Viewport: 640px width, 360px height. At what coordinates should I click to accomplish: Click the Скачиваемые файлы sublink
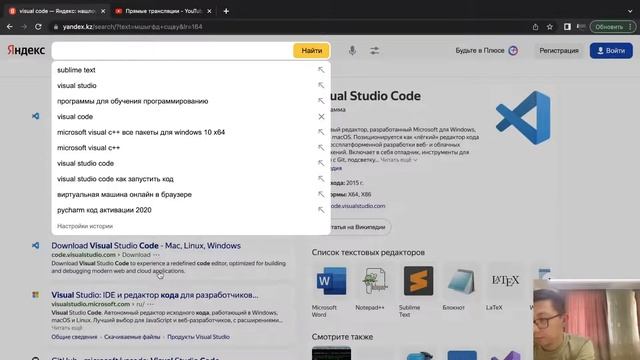tap(132, 337)
